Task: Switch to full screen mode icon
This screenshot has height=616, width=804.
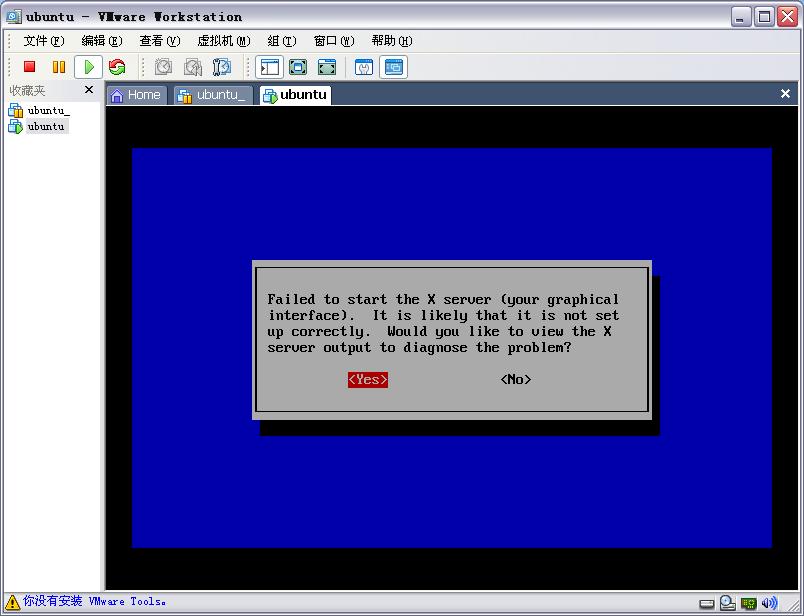Action: pos(298,67)
